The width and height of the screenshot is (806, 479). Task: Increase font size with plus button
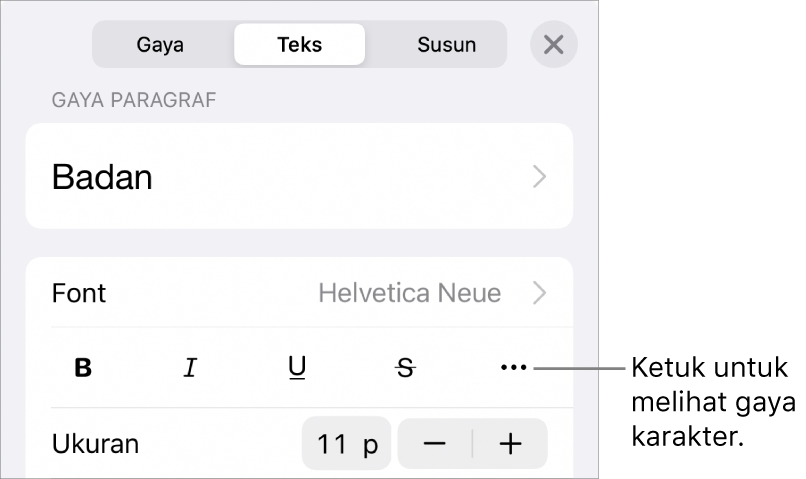[510, 444]
